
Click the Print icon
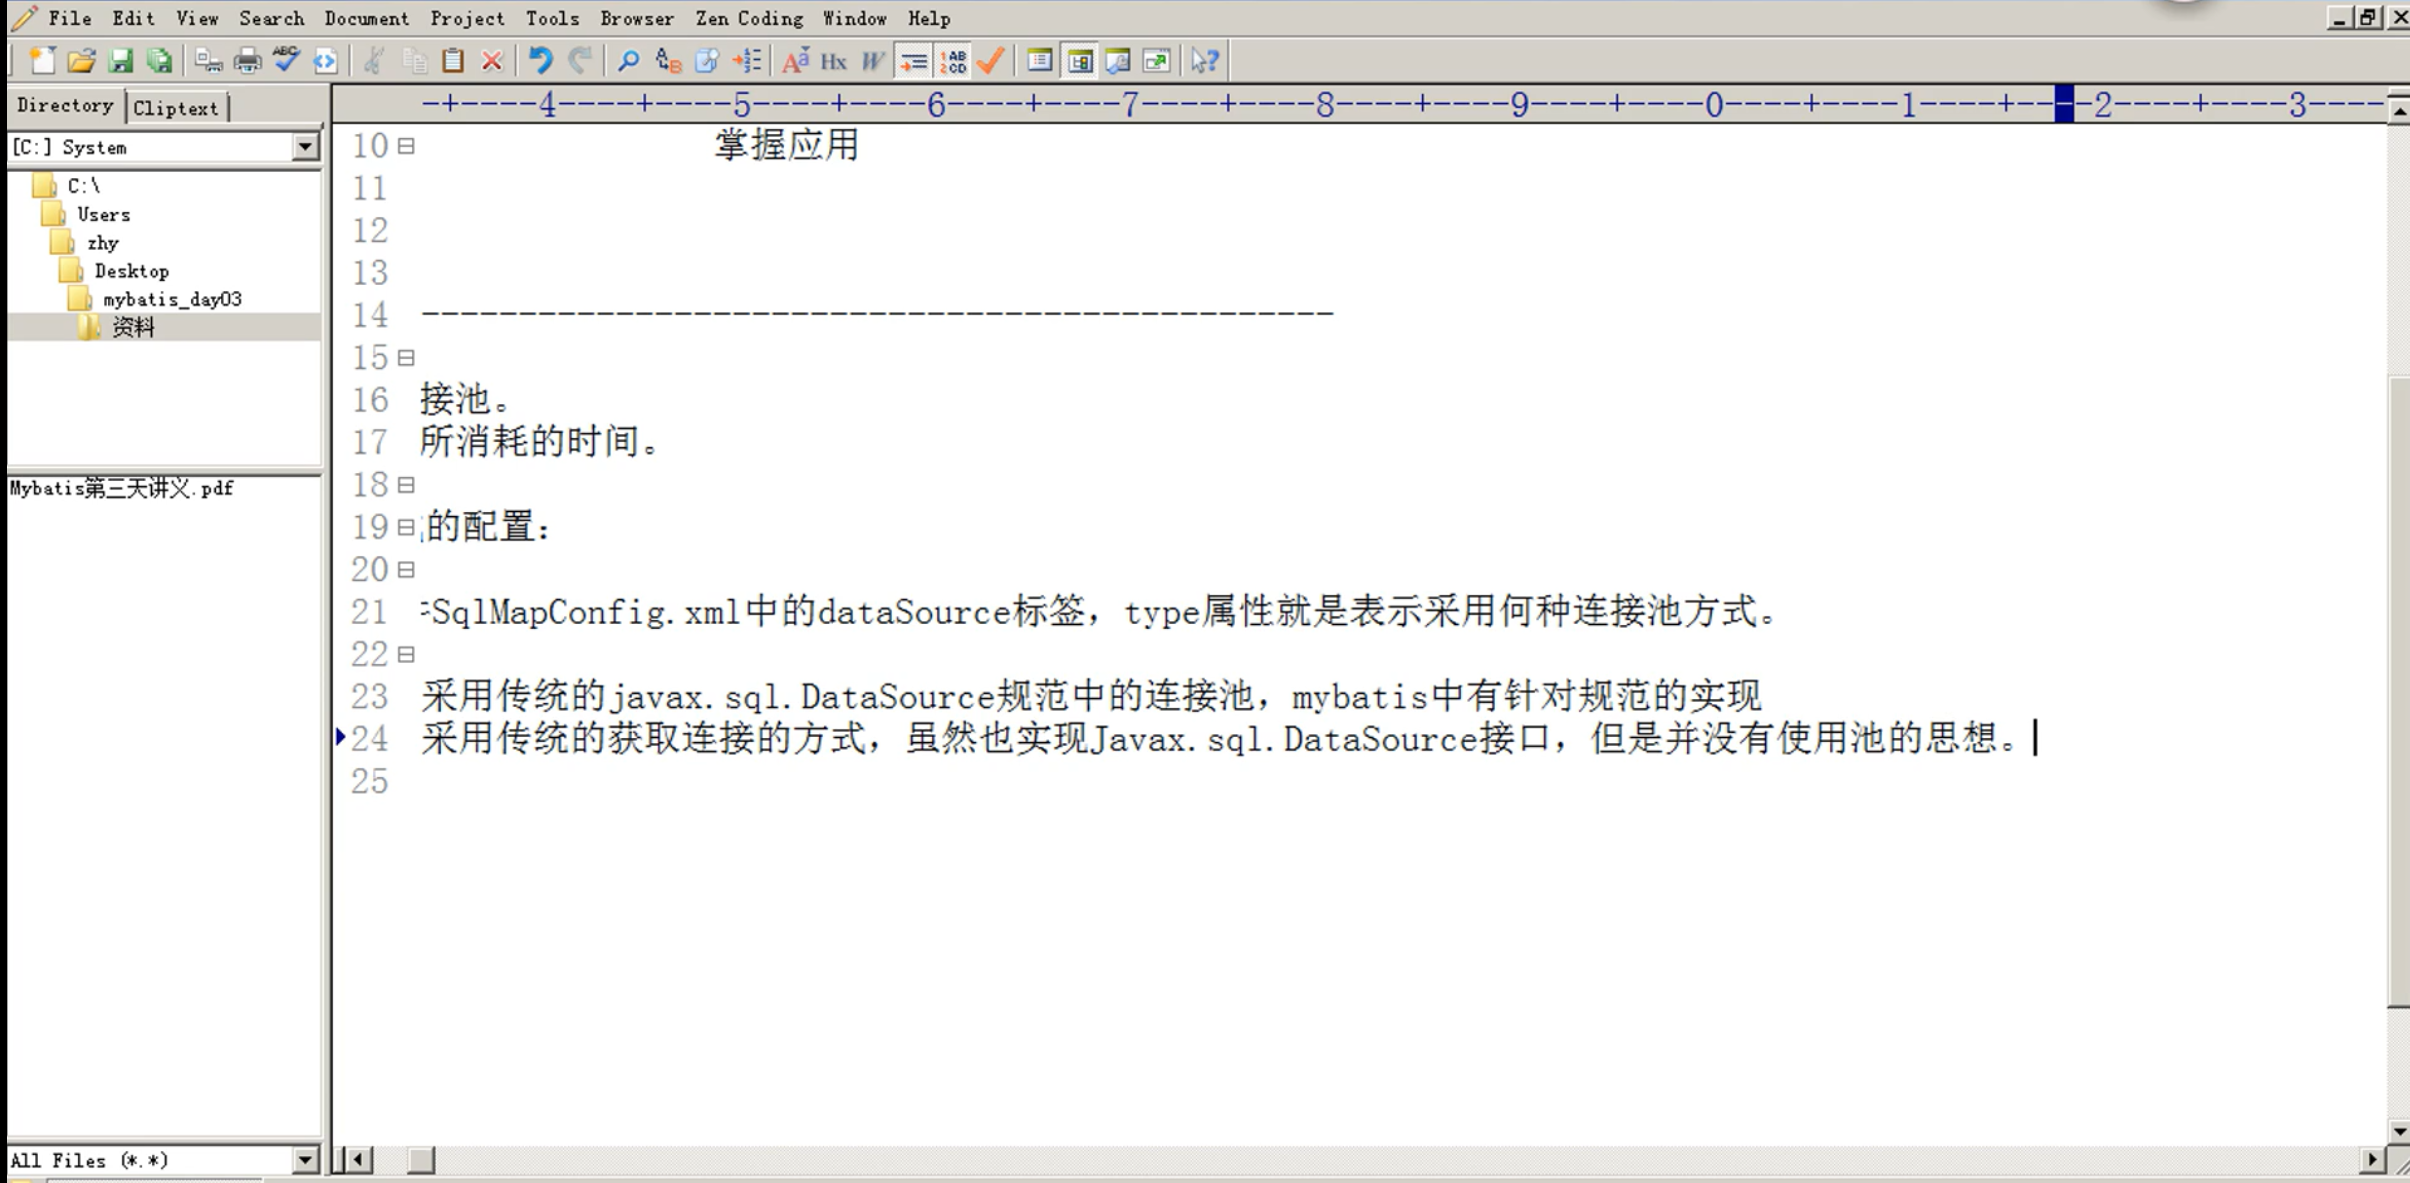[247, 61]
